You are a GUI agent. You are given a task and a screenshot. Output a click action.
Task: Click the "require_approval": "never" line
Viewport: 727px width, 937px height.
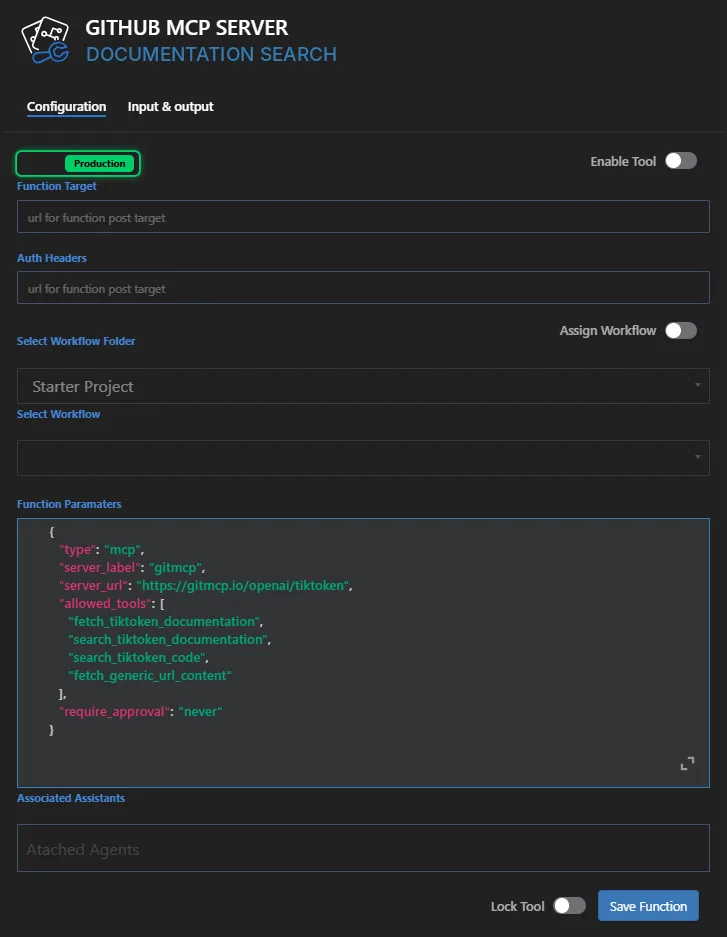click(x=140, y=712)
